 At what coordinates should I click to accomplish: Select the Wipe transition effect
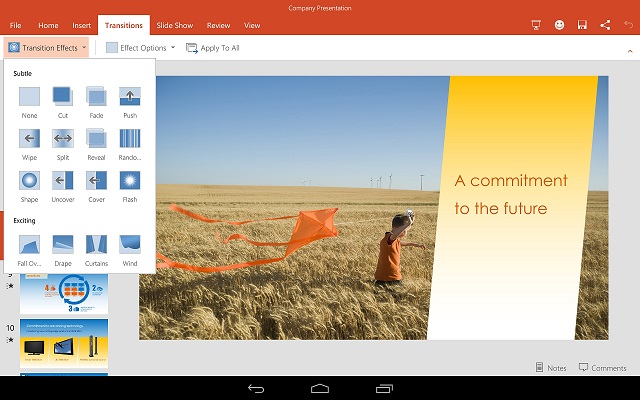29,139
